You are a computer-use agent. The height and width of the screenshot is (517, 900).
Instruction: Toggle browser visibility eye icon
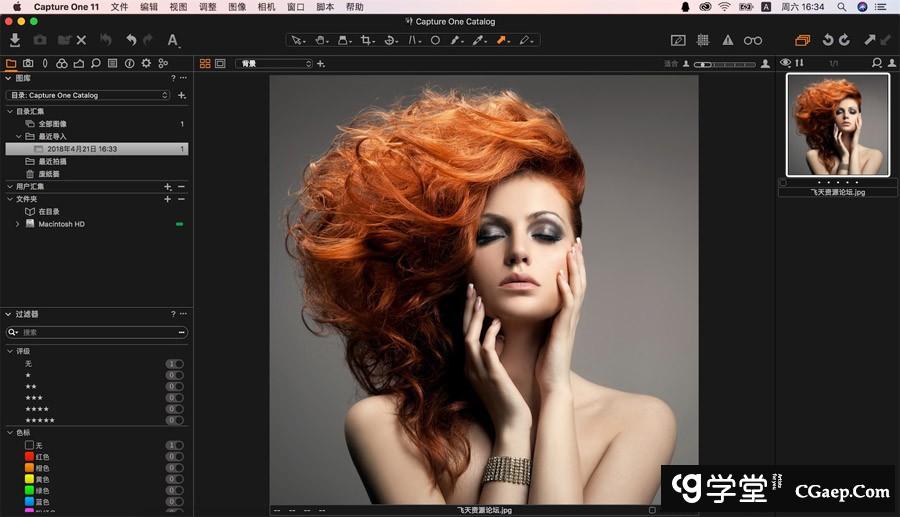click(785, 63)
